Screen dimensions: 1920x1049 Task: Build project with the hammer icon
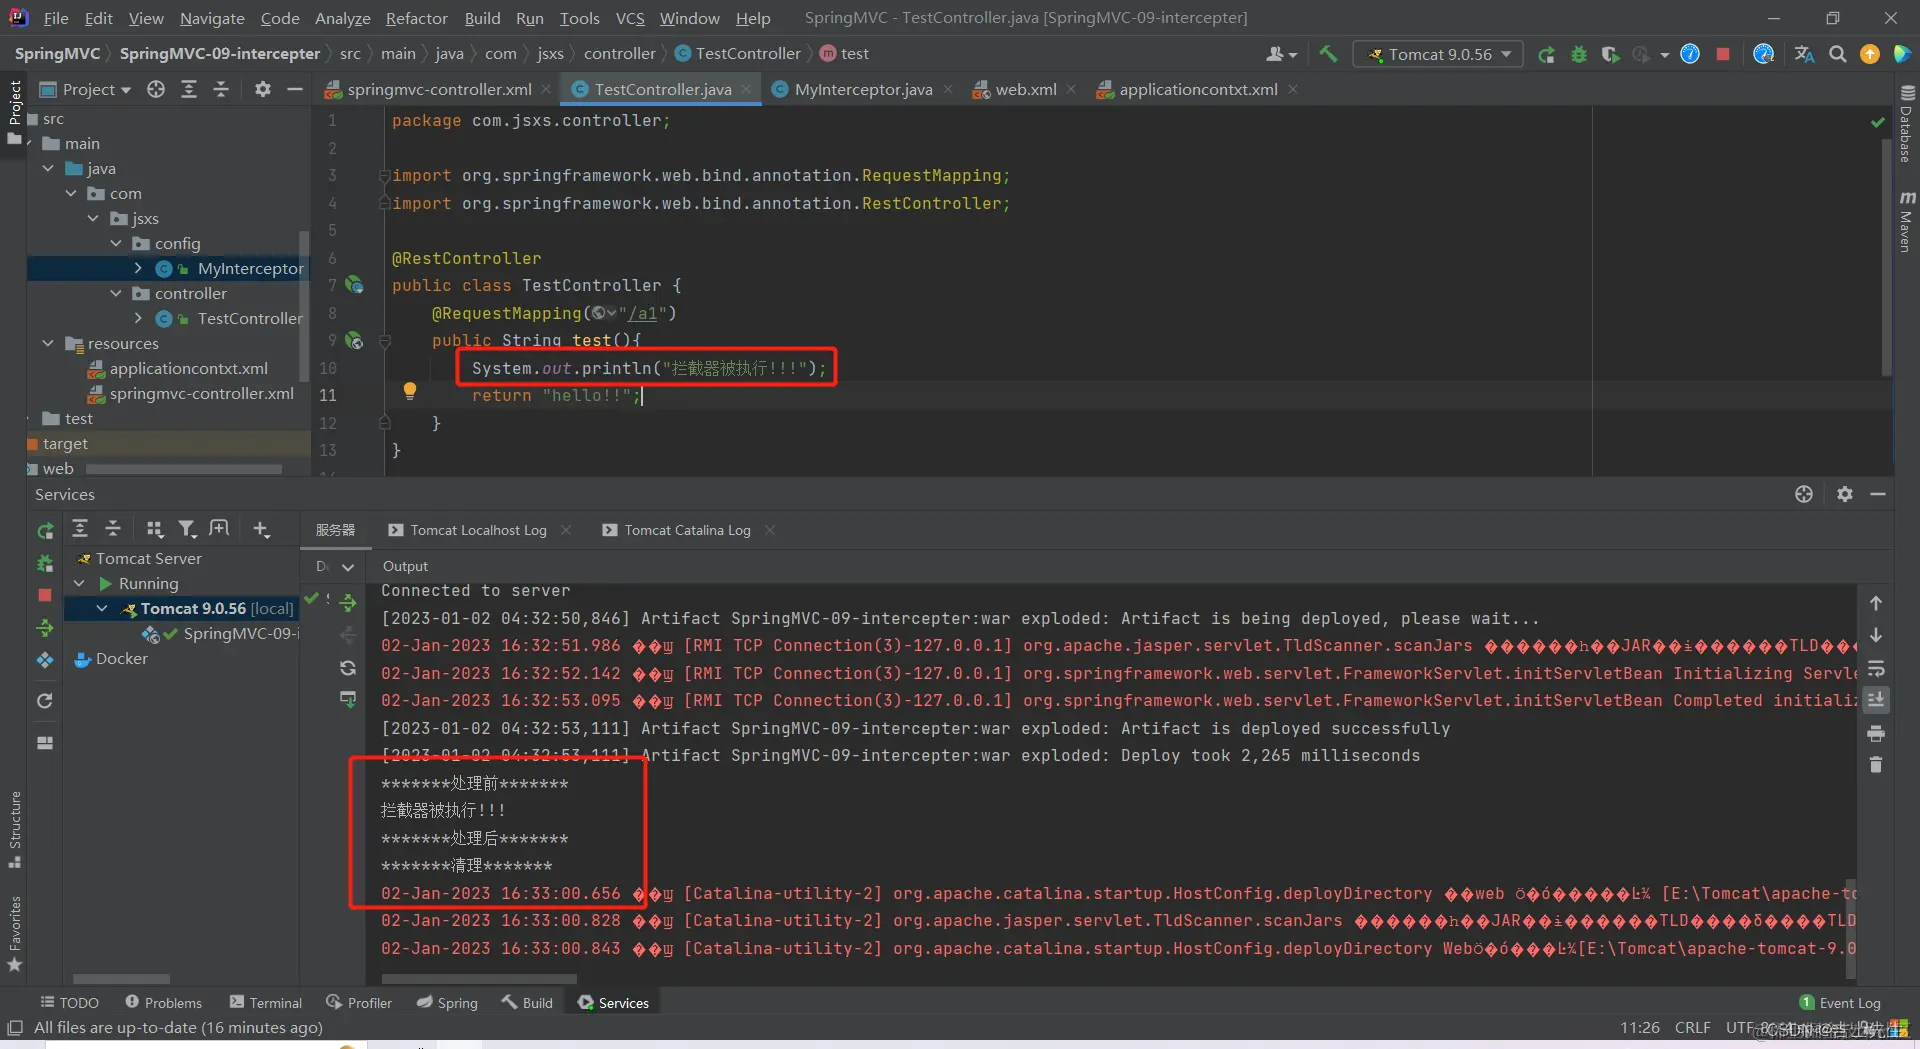[1328, 54]
